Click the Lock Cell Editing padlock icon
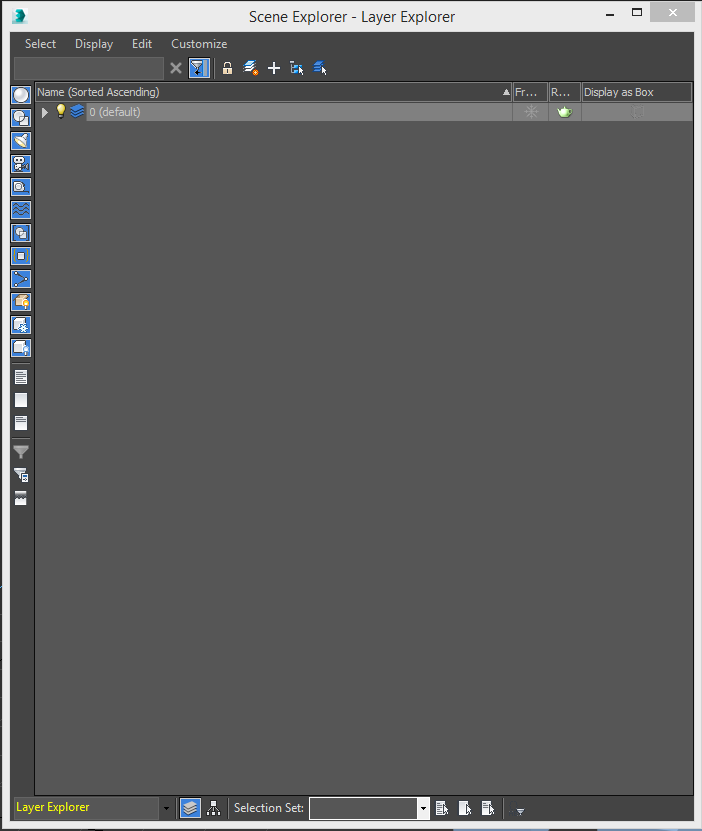Viewport: 702px width, 831px height. click(227, 68)
